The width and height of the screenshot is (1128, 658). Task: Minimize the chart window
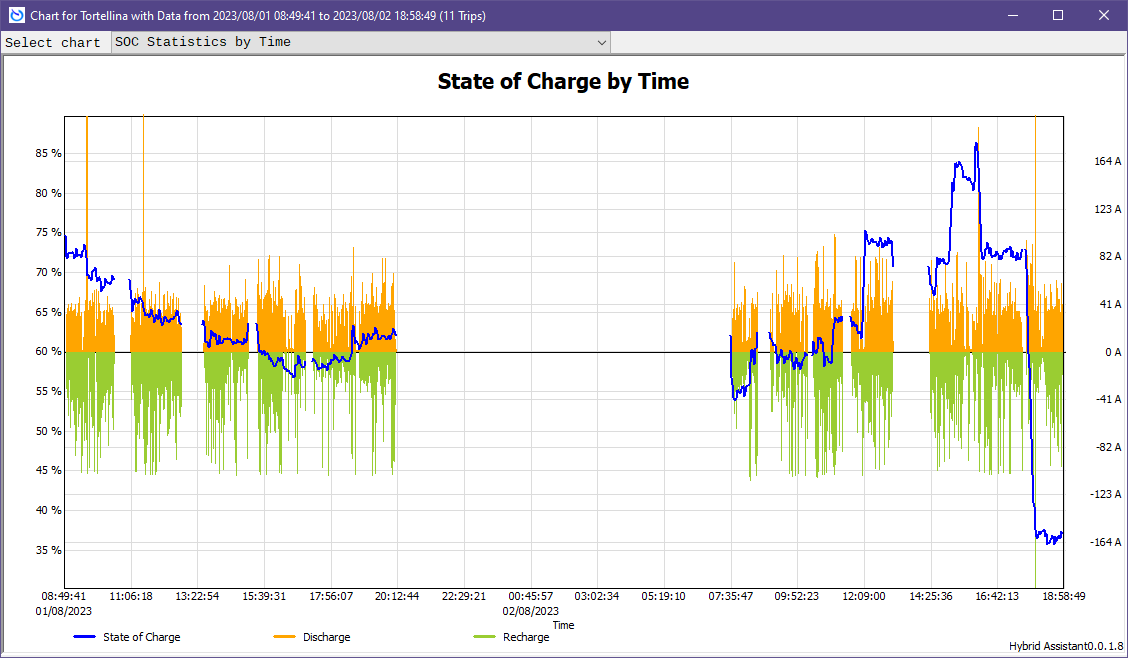tap(1013, 15)
